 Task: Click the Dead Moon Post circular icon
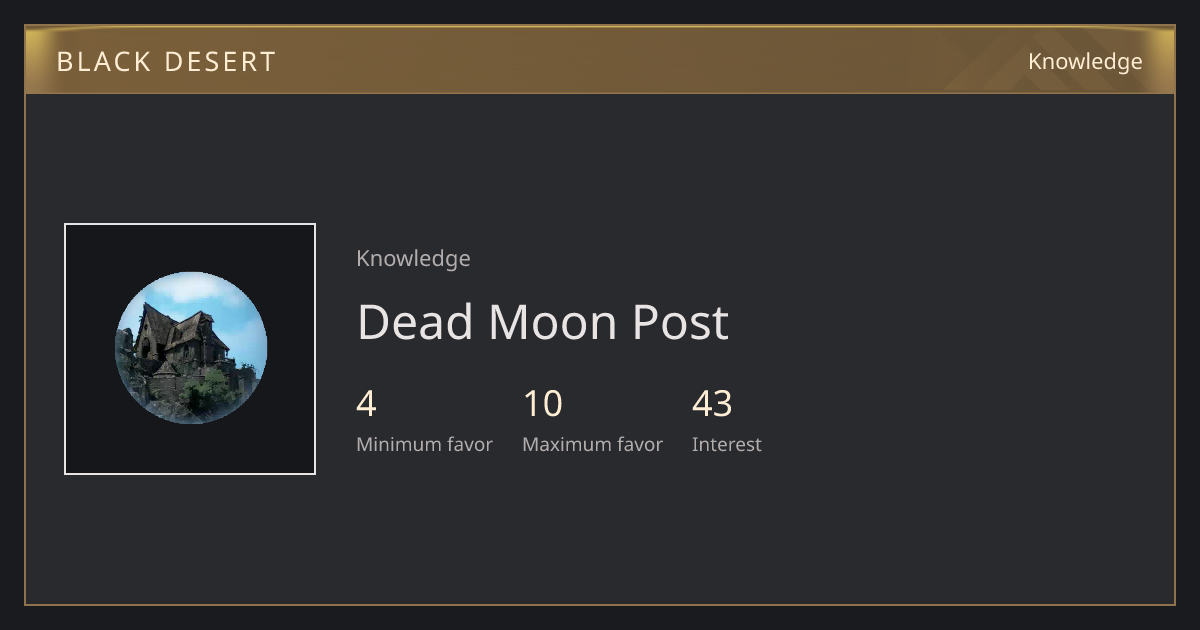191,348
